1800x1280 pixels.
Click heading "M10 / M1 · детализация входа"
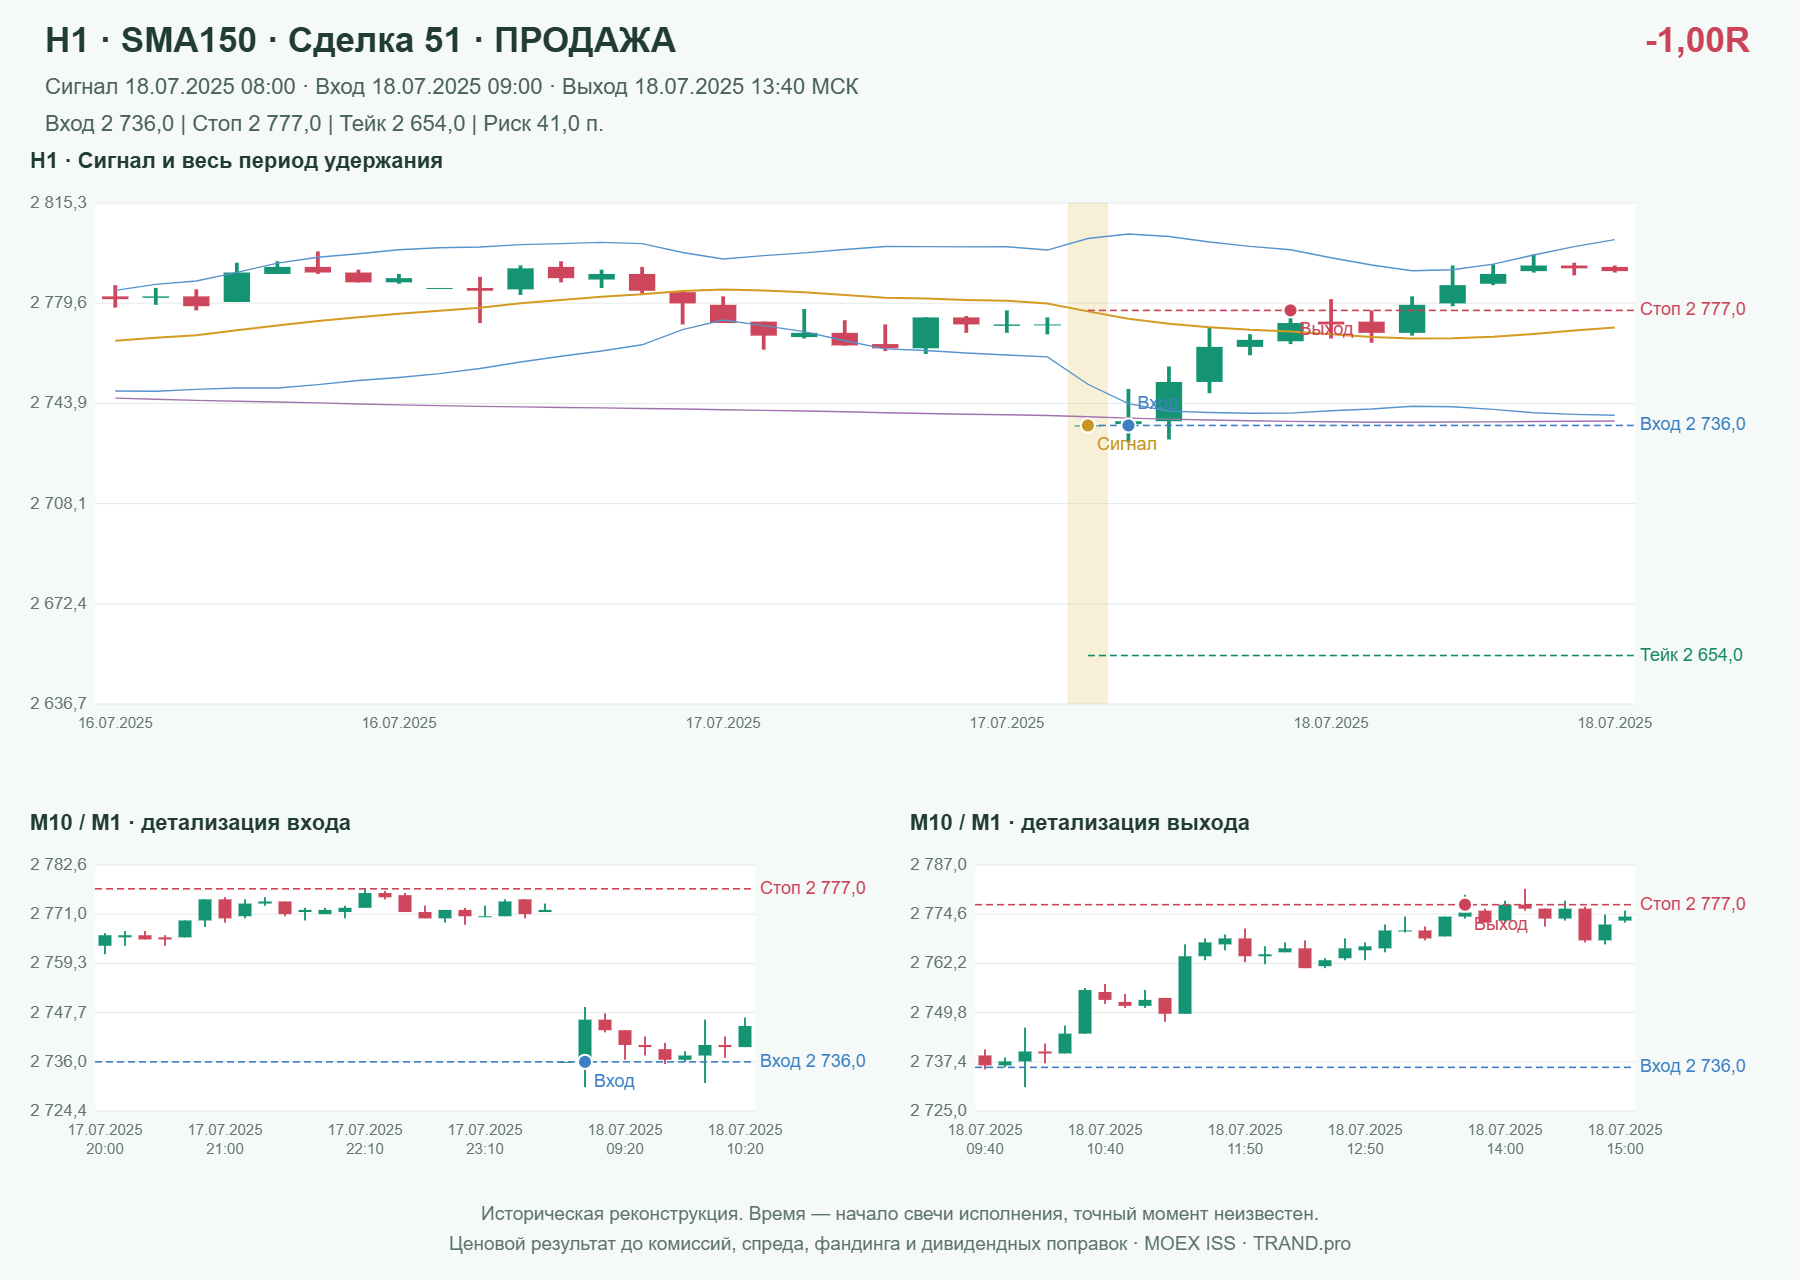point(190,823)
